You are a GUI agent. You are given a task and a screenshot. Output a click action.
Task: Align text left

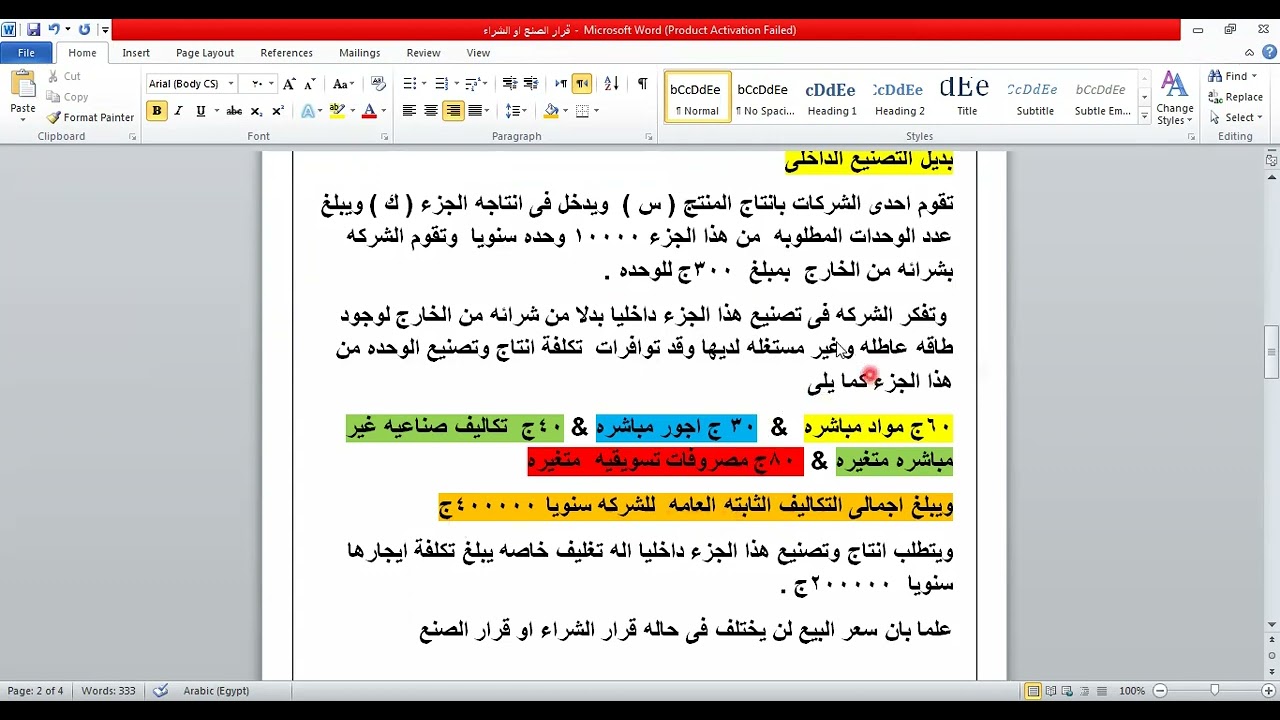pyautogui.click(x=409, y=111)
